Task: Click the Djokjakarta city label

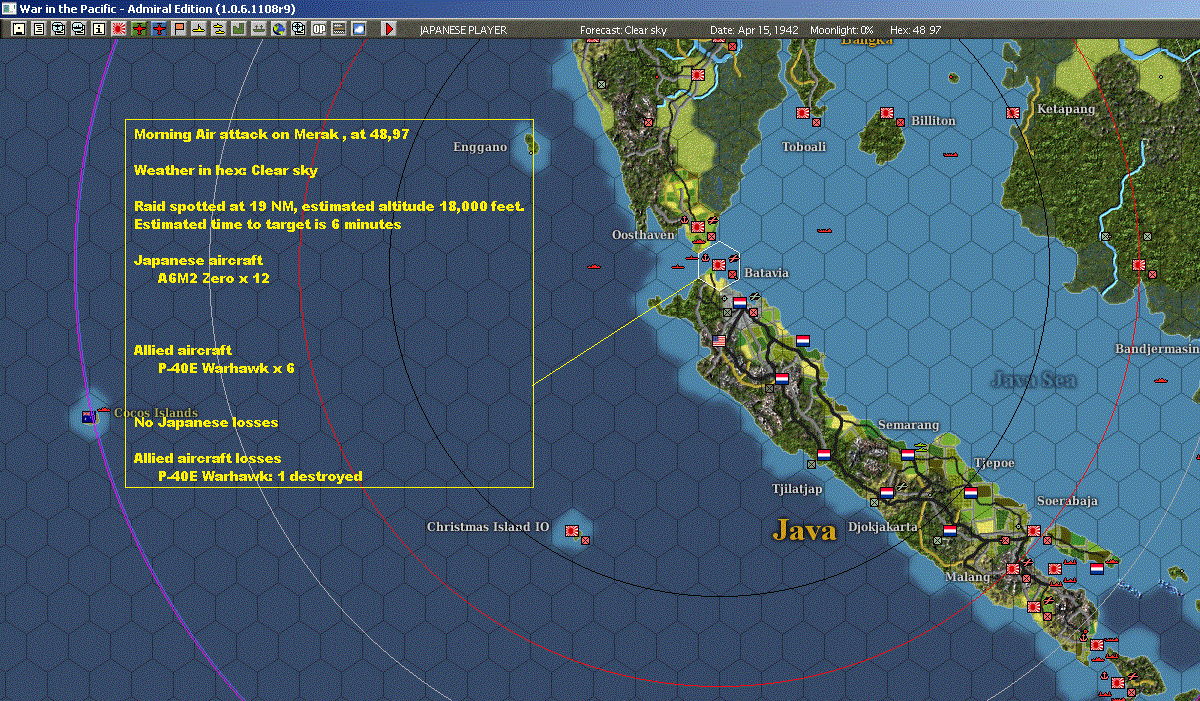Action: coord(883,526)
